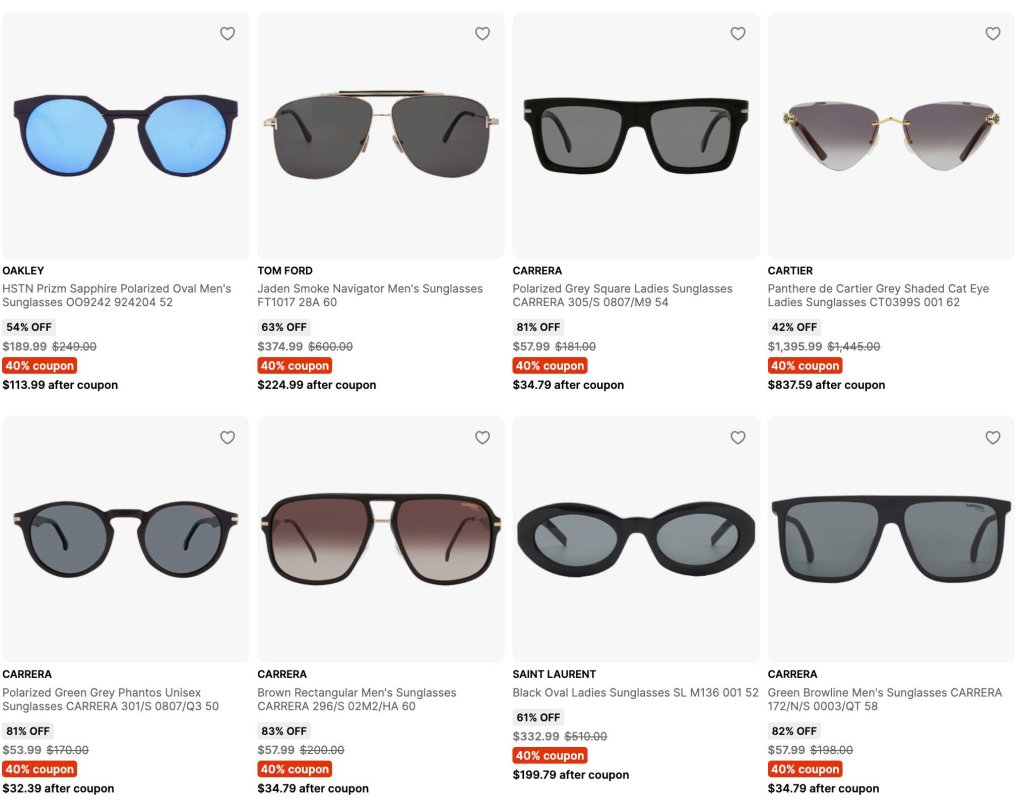The image size is (1024, 803).
Task: Add Saint Laurent oval sunglasses to favorites
Action: 738,438
